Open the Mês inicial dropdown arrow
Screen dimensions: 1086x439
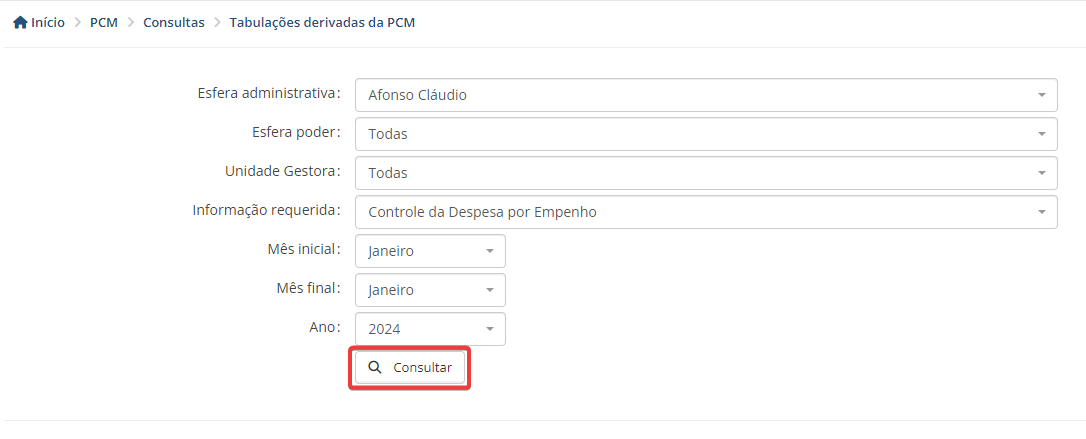click(x=490, y=251)
